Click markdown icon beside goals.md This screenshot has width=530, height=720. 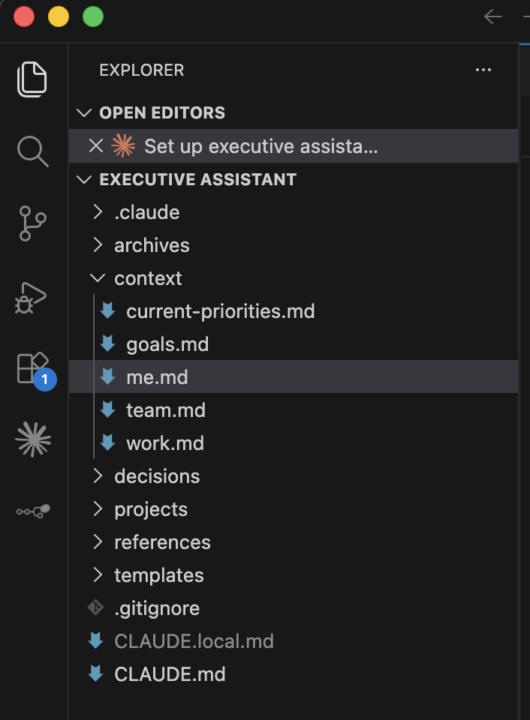[108, 344]
